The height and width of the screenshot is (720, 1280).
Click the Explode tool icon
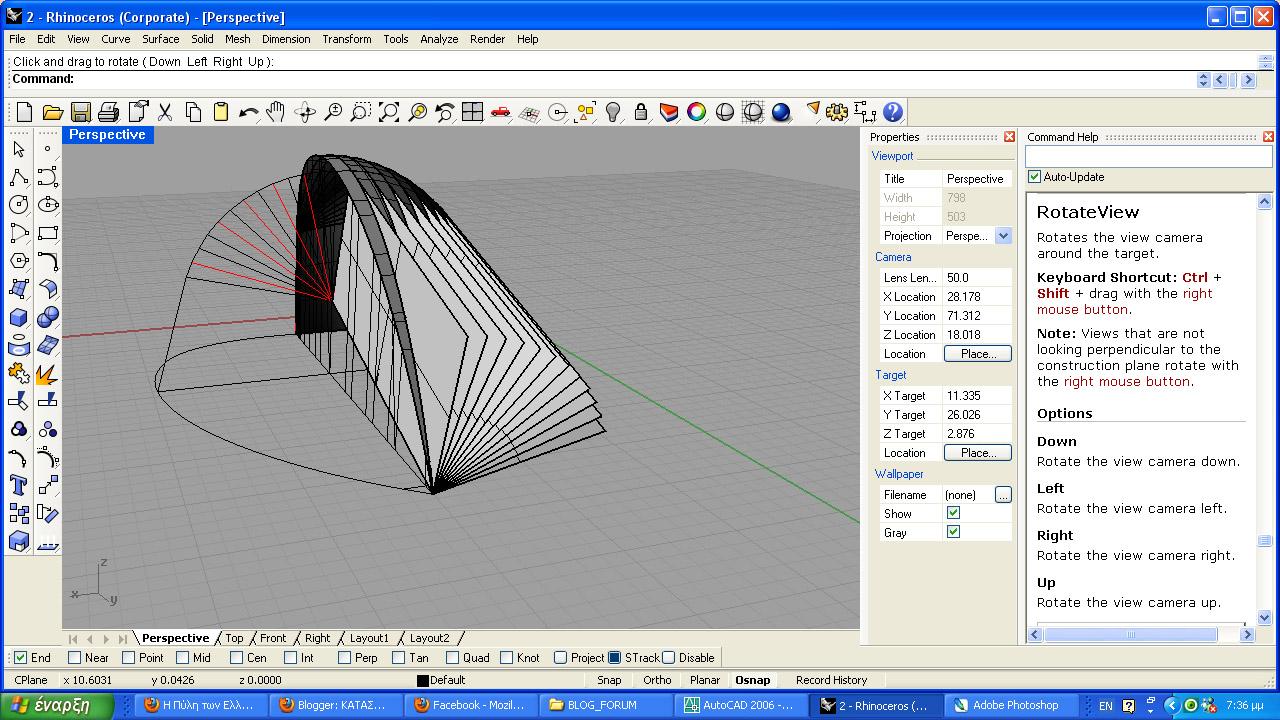pyautogui.click(x=47, y=374)
